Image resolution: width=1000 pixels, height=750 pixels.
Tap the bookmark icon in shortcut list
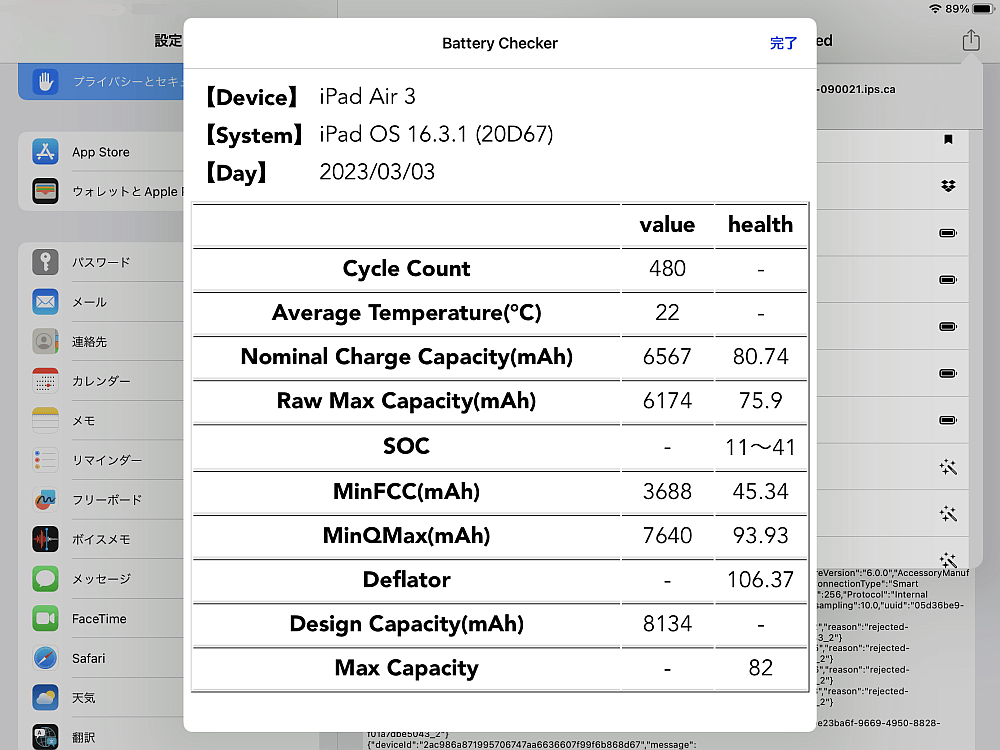coord(948,139)
